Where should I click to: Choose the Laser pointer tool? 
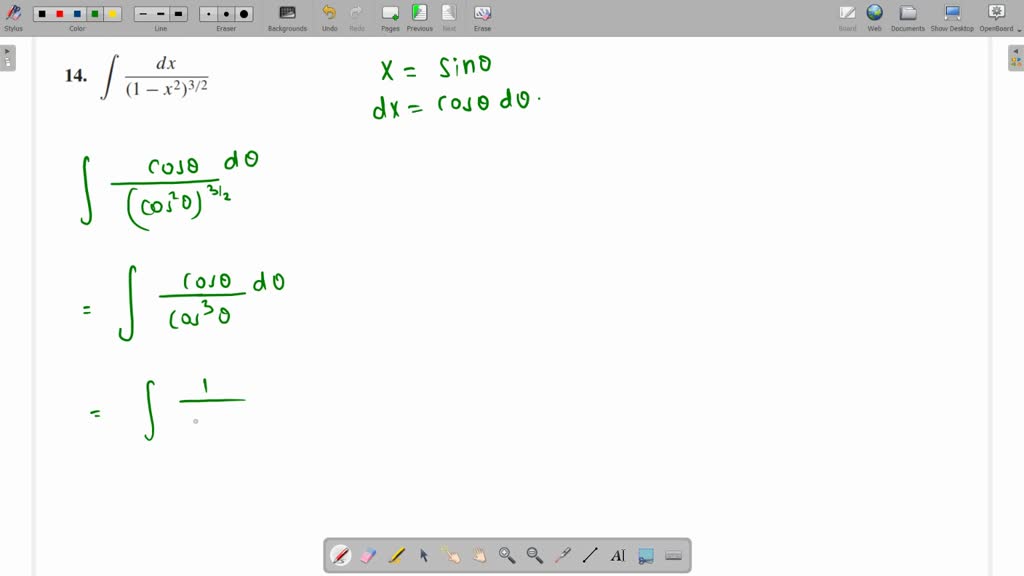pos(561,555)
